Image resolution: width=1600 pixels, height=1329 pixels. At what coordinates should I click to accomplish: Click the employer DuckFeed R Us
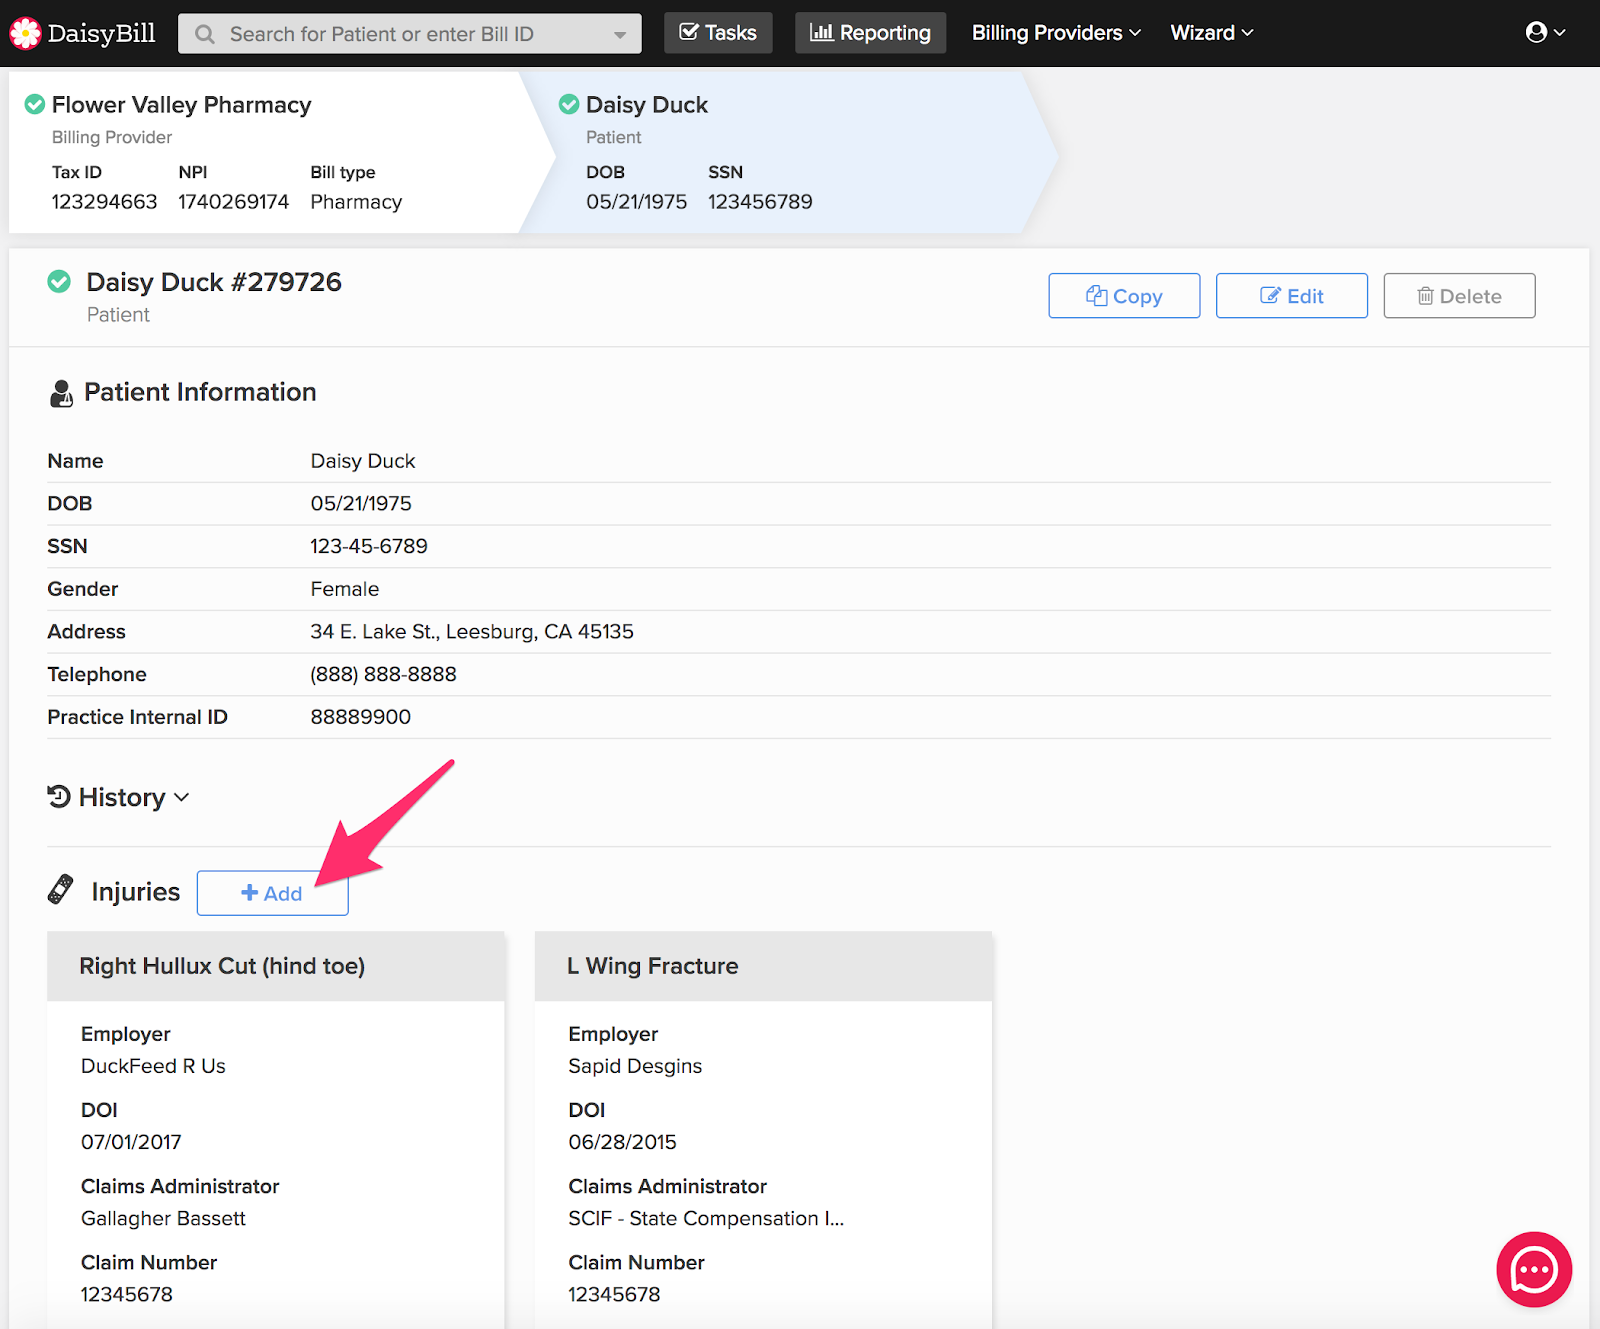(x=153, y=1066)
